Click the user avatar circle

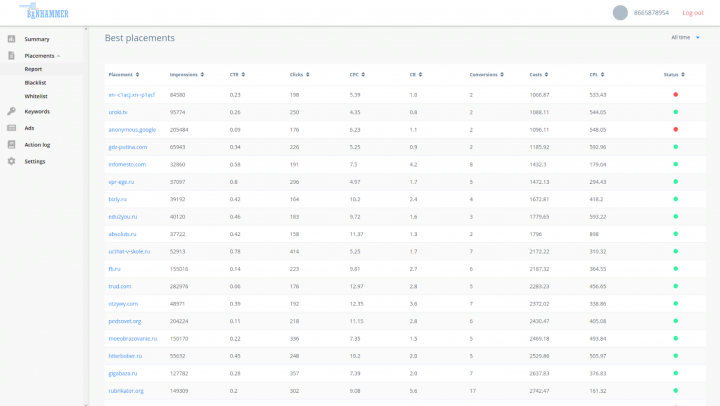click(620, 13)
